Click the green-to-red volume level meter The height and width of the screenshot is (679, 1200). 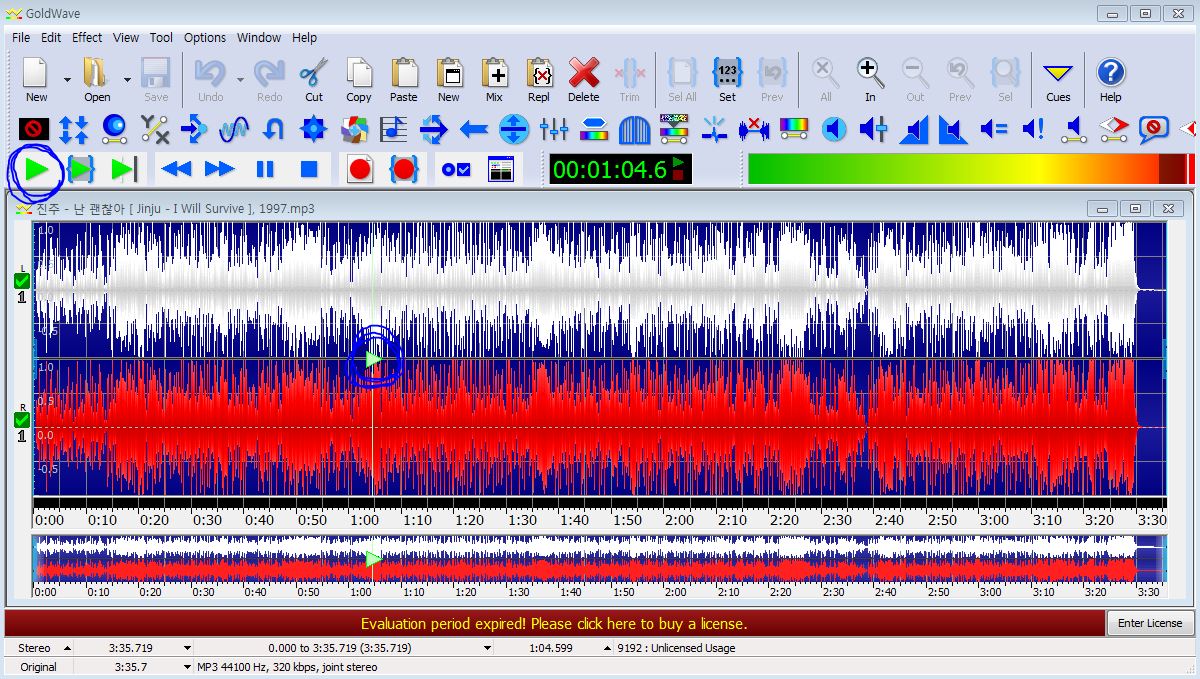(x=970, y=169)
